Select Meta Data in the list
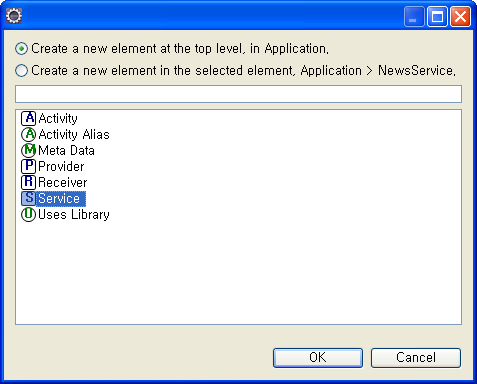477x384 pixels. [x=66, y=150]
